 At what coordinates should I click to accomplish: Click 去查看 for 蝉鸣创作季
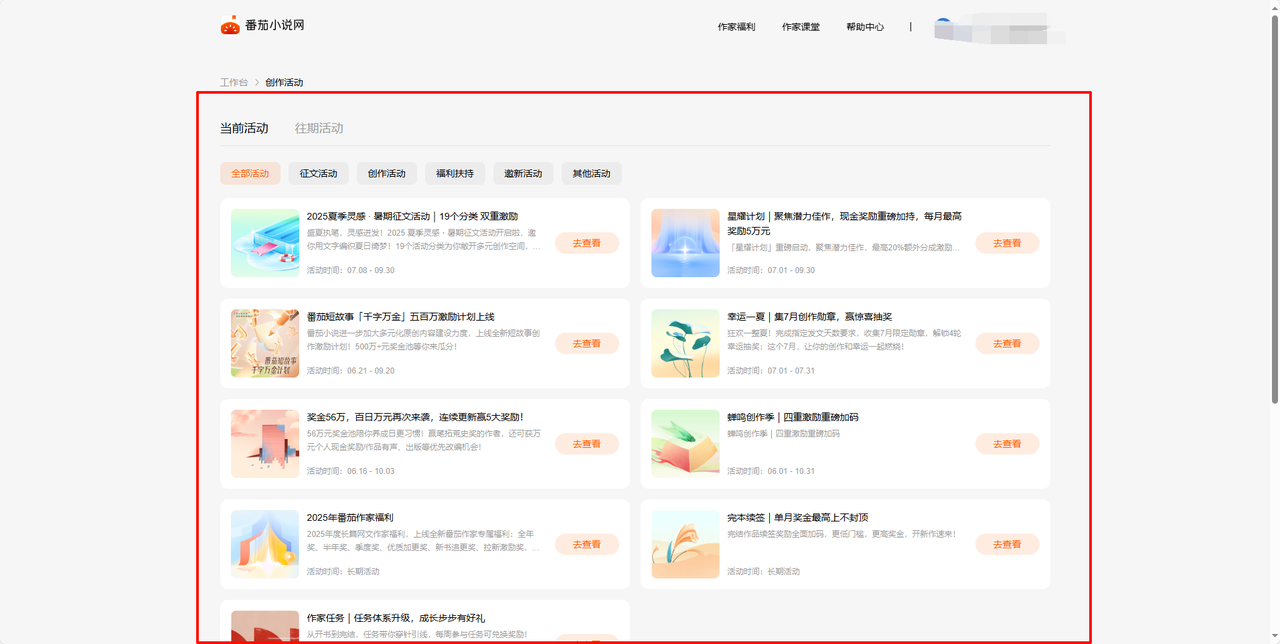(1007, 444)
